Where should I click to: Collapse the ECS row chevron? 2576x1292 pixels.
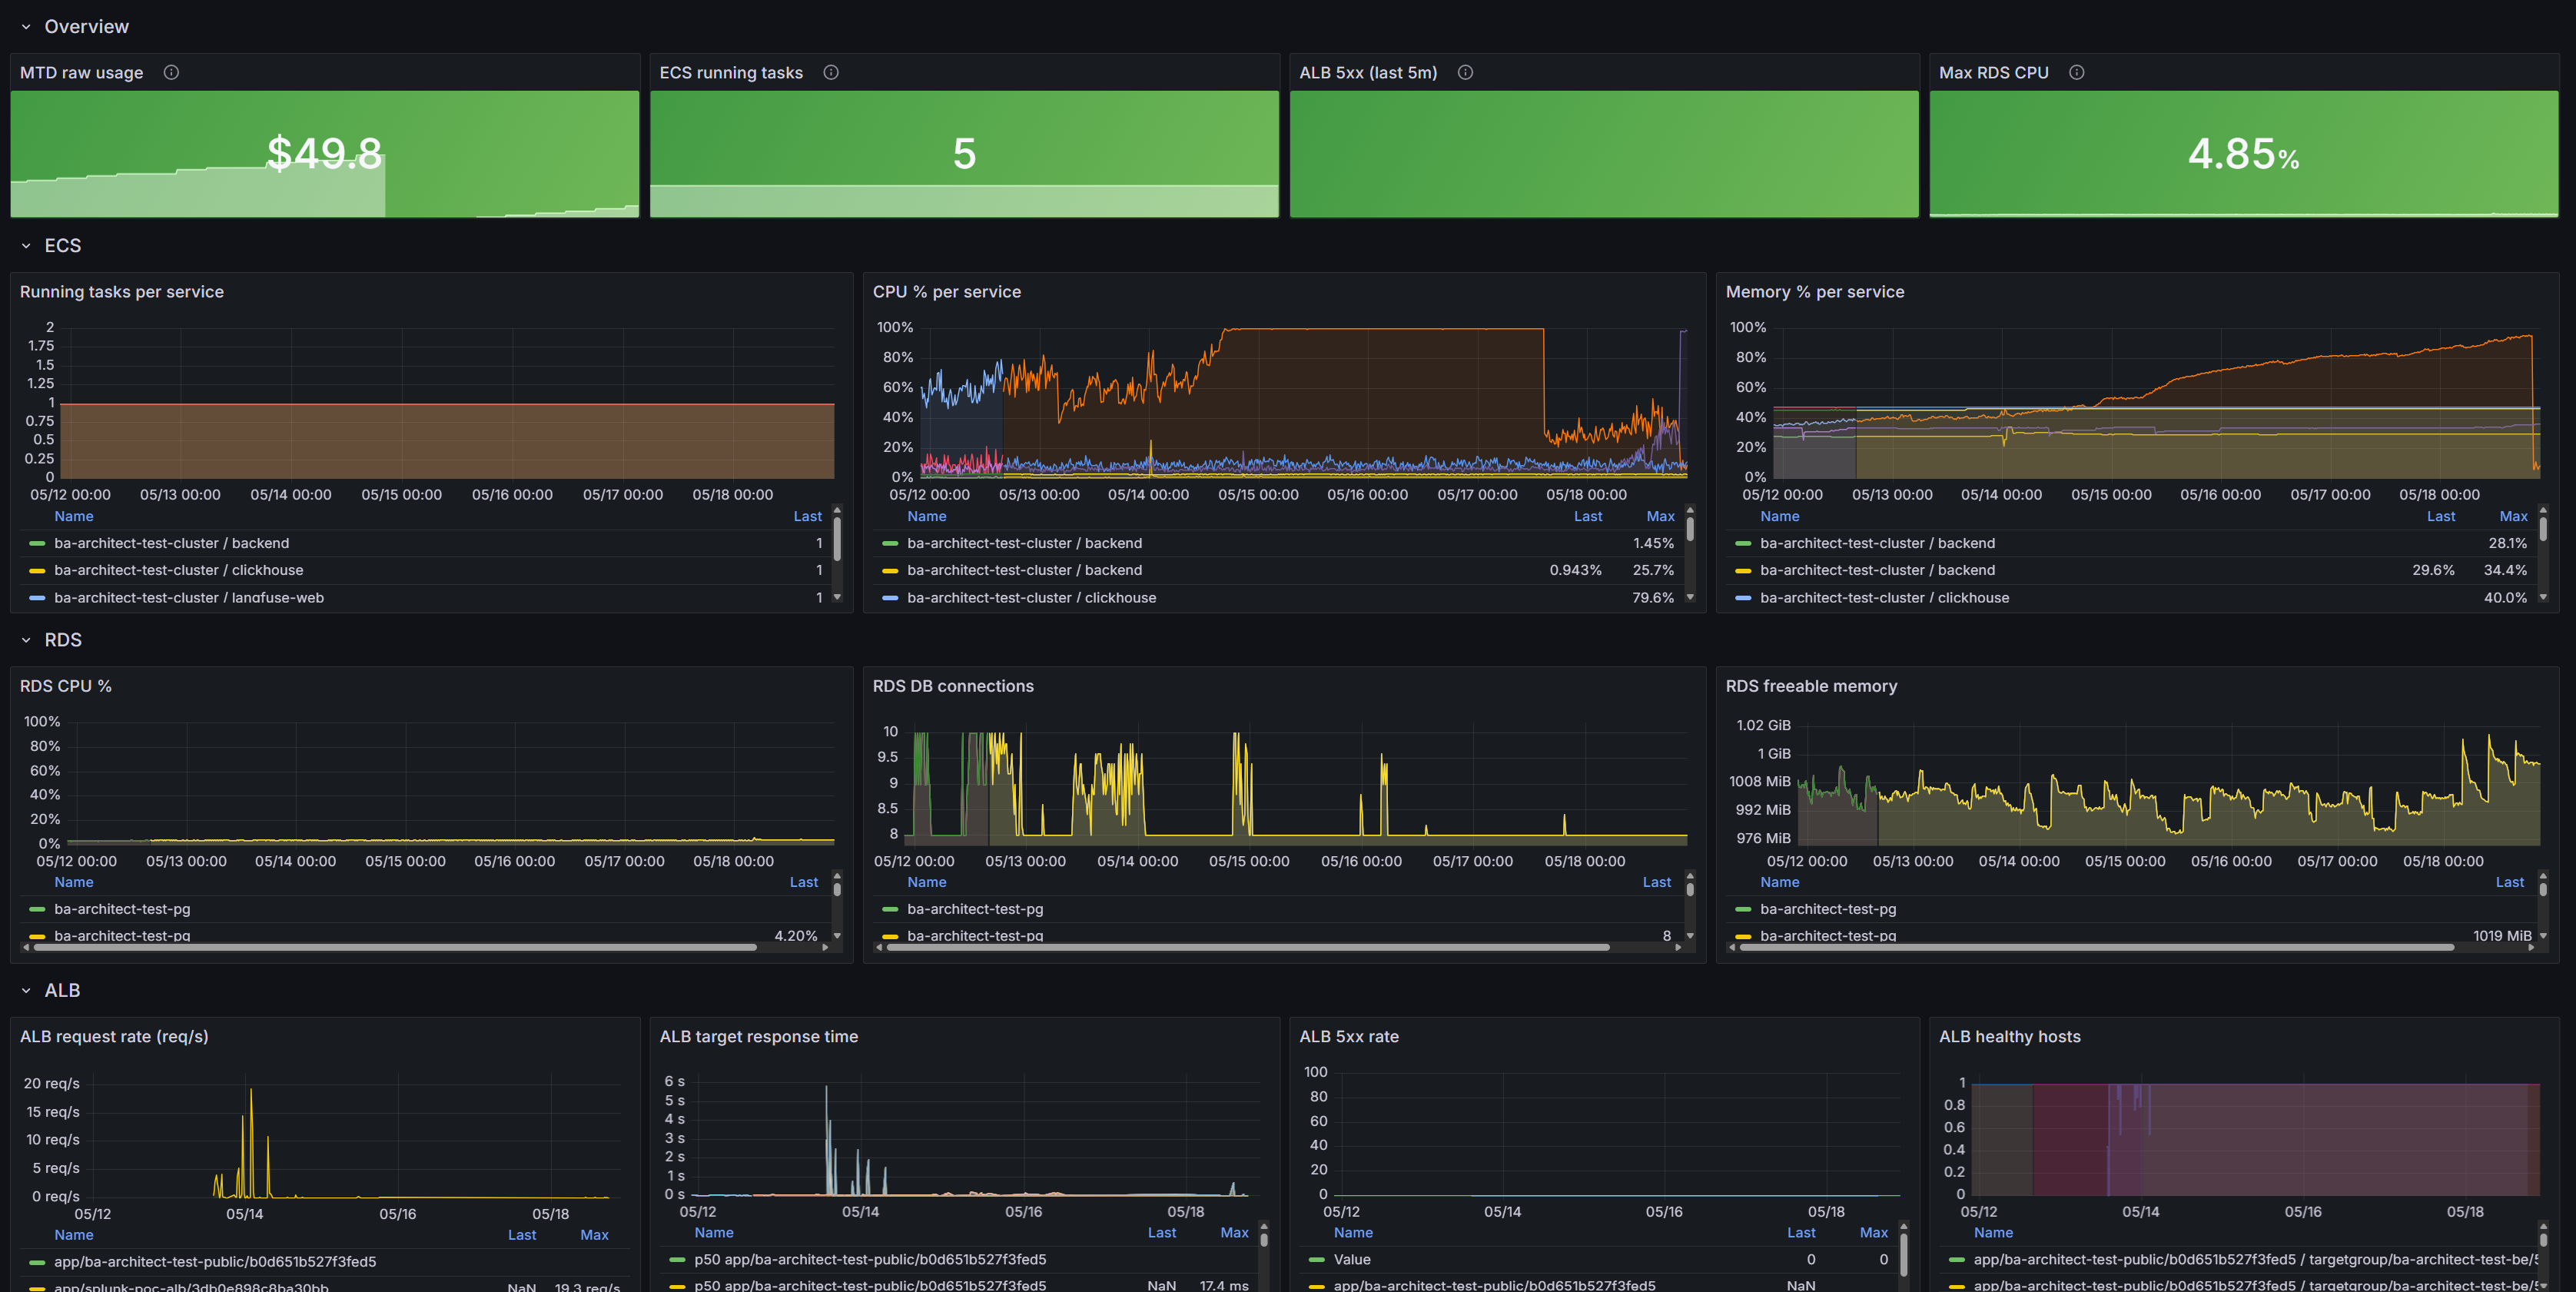tap(26, 246)
